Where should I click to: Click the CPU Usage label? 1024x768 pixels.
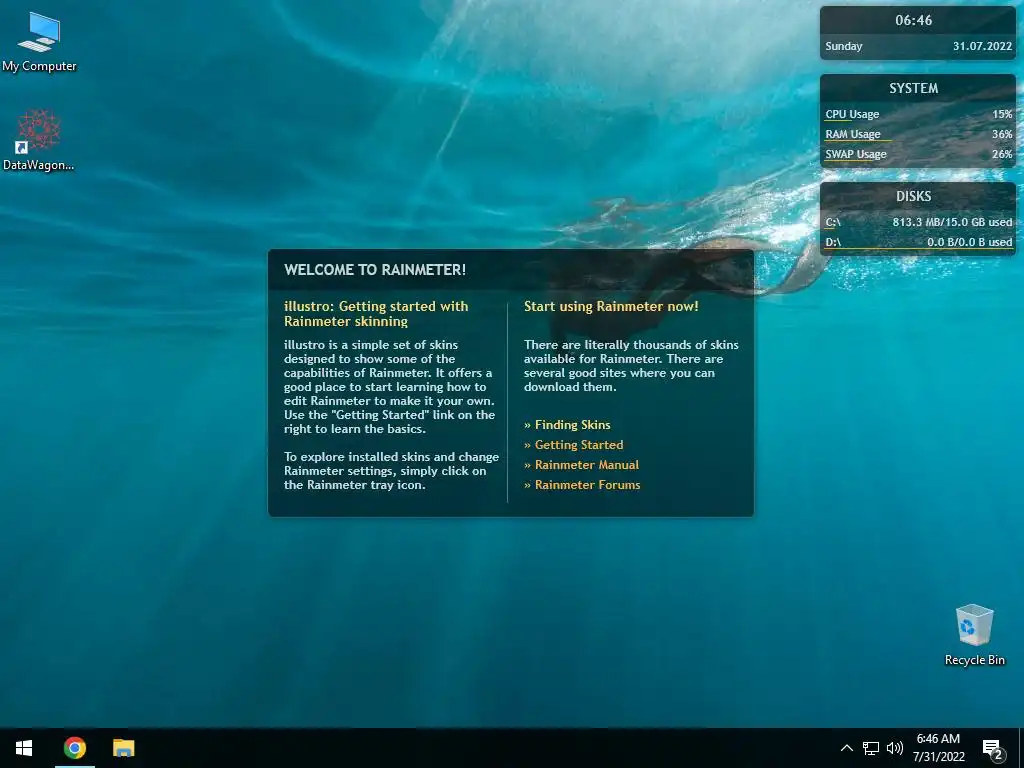(x=852, y=114)
